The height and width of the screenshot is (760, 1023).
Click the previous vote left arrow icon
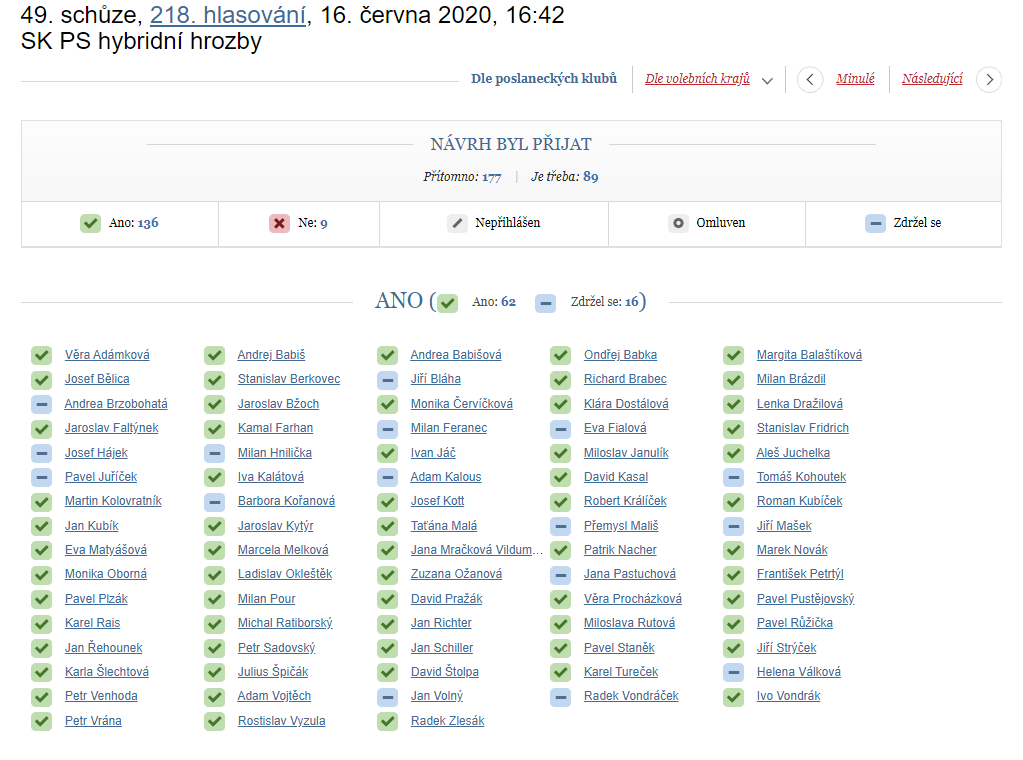pos(810,80)
